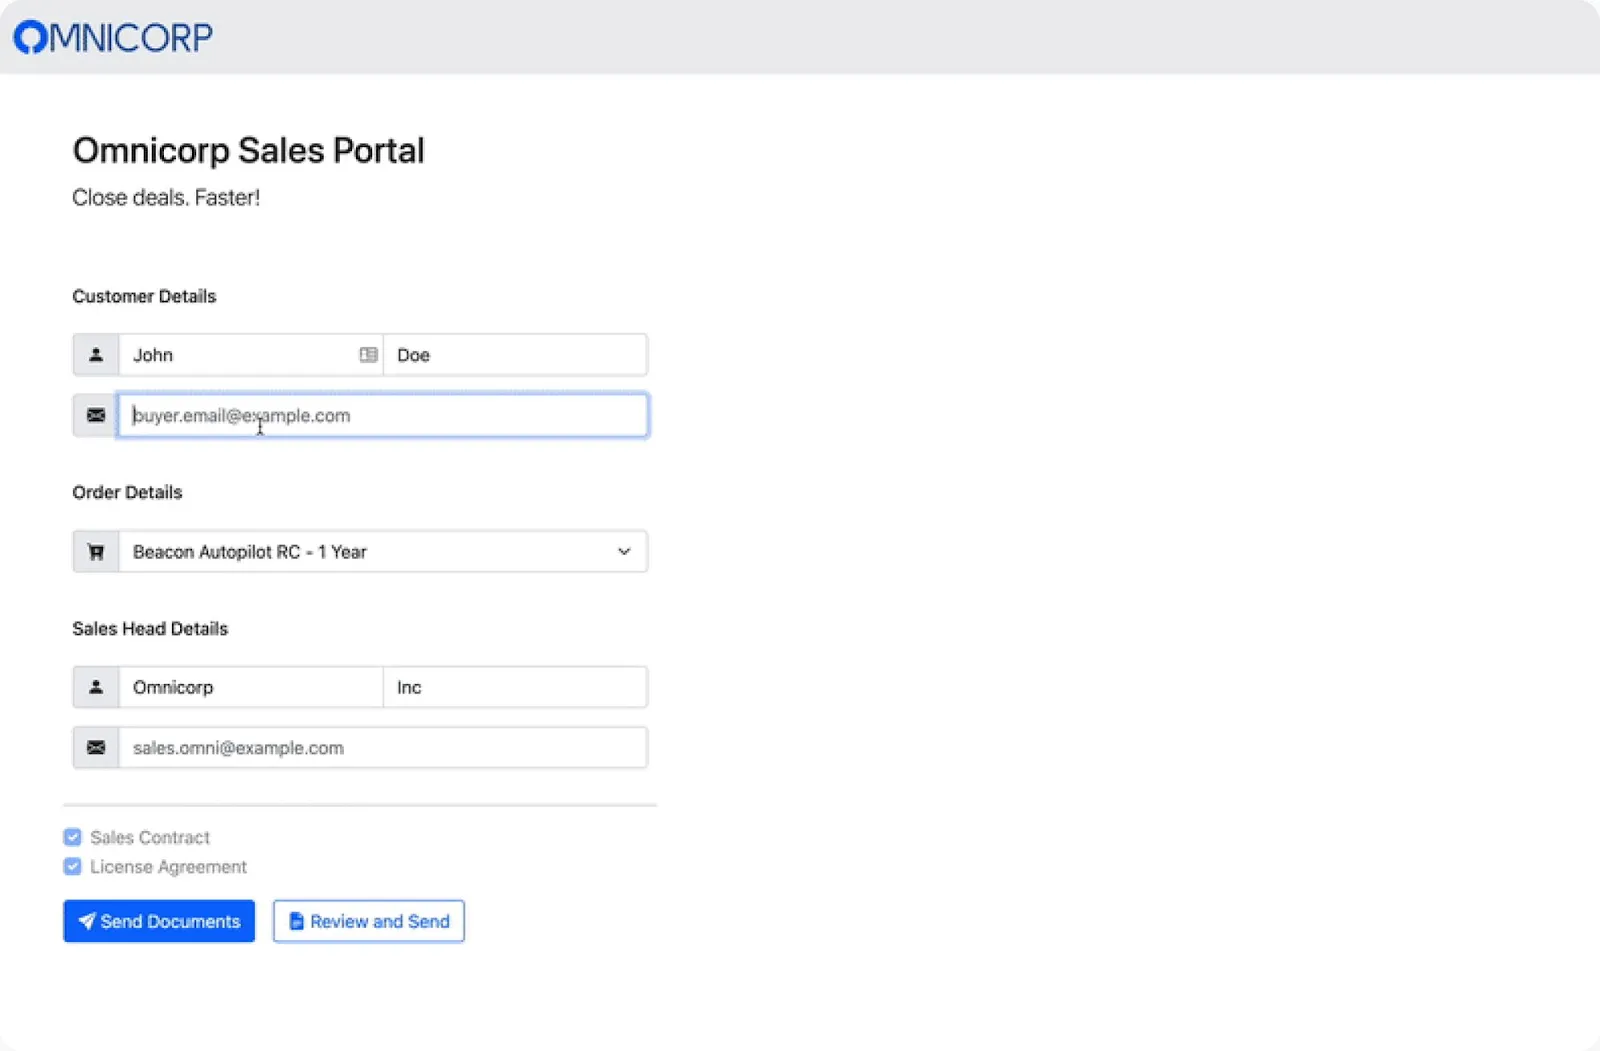Uncheck the Sales Contract checkbox
The width and height of the screenshot is (1600, 1051).
72,837
